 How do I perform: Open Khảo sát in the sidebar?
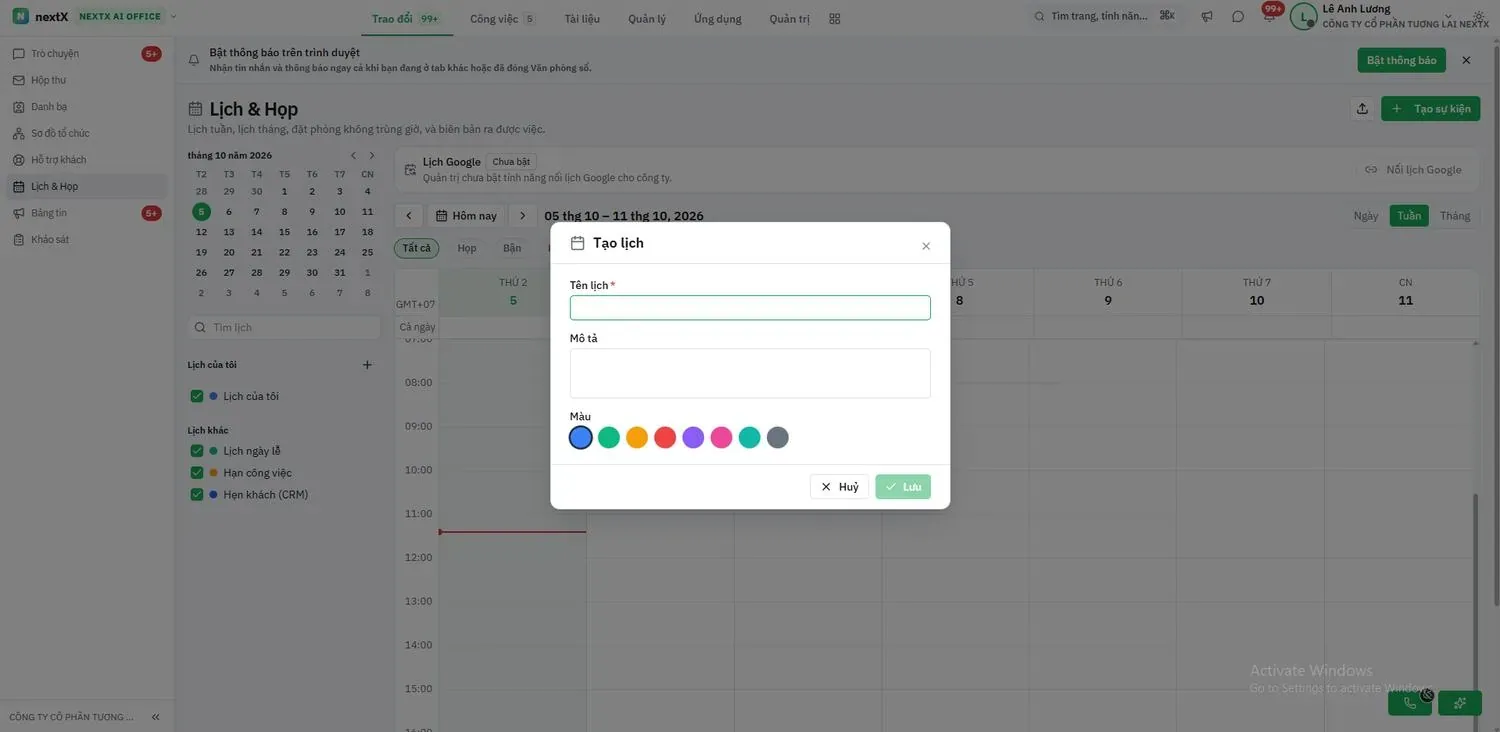click(86, 240)
